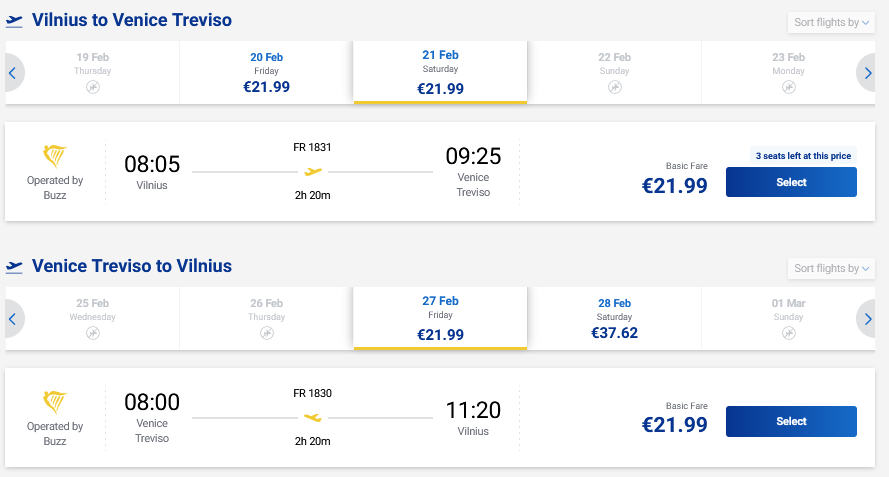The height and width of the screenshot is (477, 889).
Task: Click next dates arrow for Venice return flights
Action: coord(867,319)
